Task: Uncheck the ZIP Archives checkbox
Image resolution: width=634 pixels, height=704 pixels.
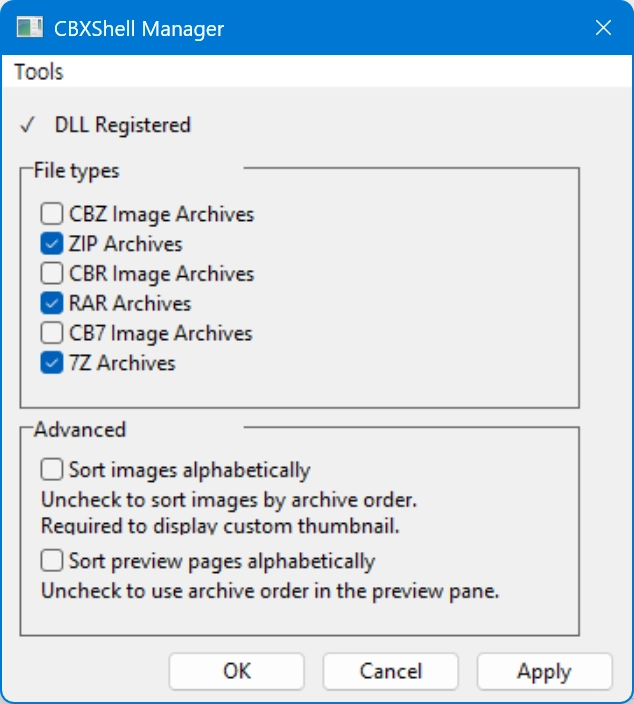Action: pos(52,244)
